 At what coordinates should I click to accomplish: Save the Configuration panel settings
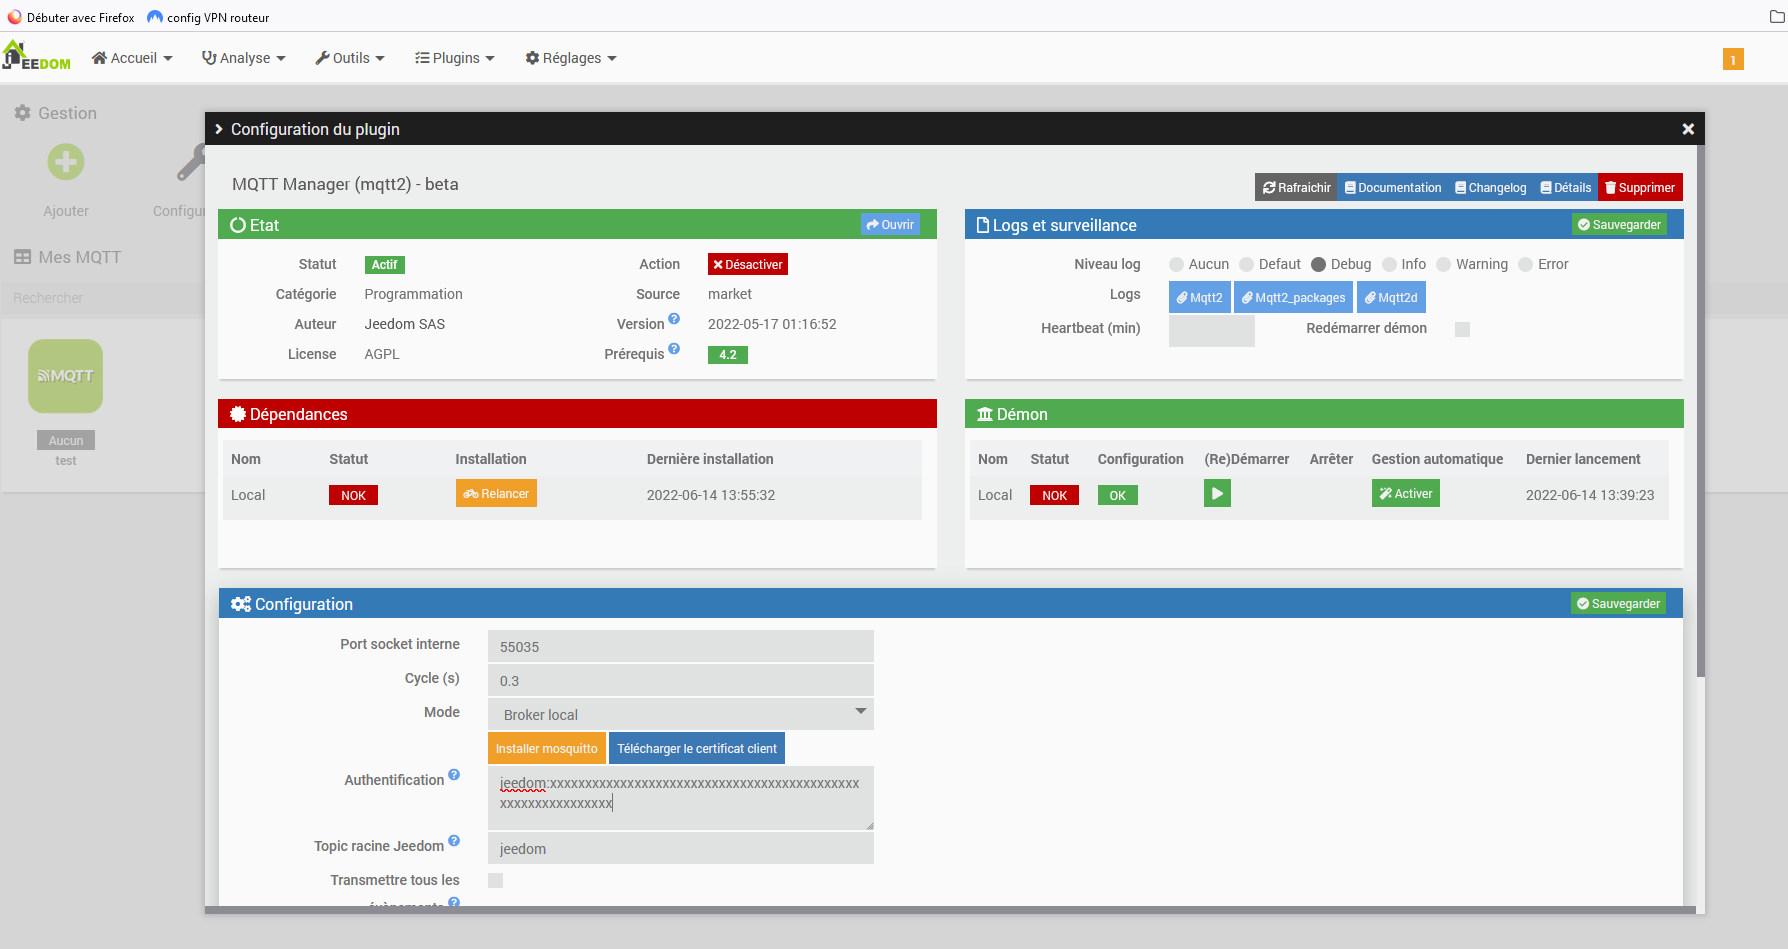(1618, 604)
